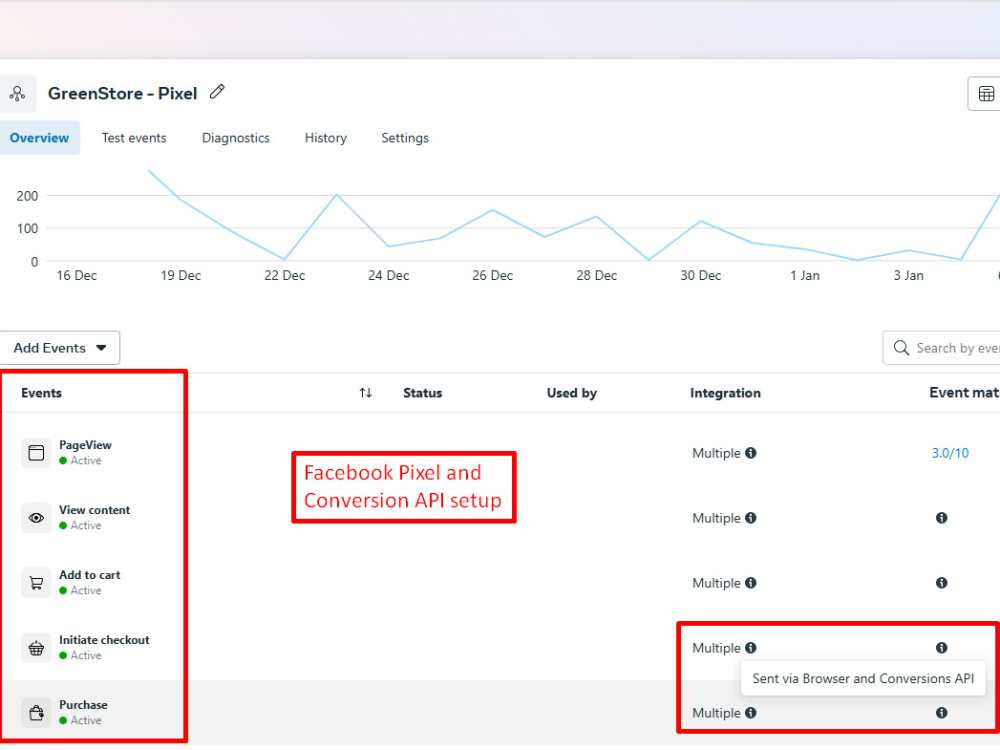Select the Add to cart event name
This screenshot has height=750, width=1000.
point(90,575)
